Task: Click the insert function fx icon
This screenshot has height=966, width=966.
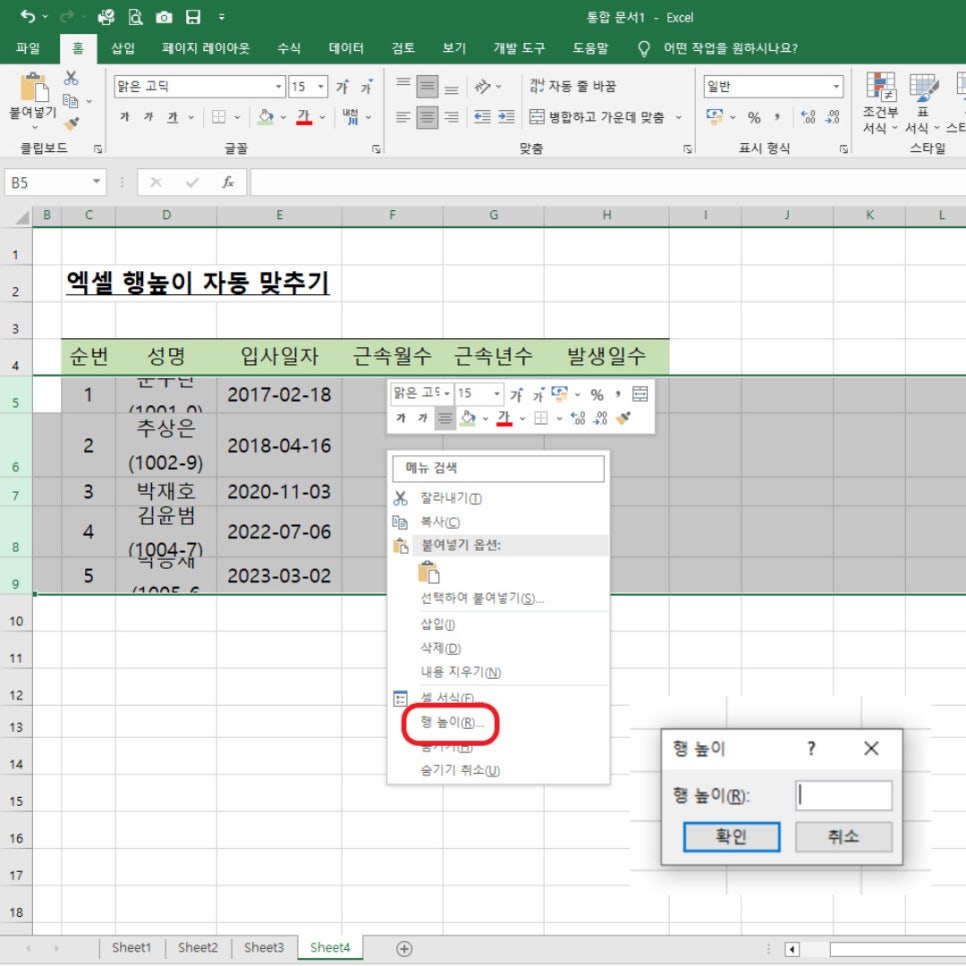Action: point(228,182)
